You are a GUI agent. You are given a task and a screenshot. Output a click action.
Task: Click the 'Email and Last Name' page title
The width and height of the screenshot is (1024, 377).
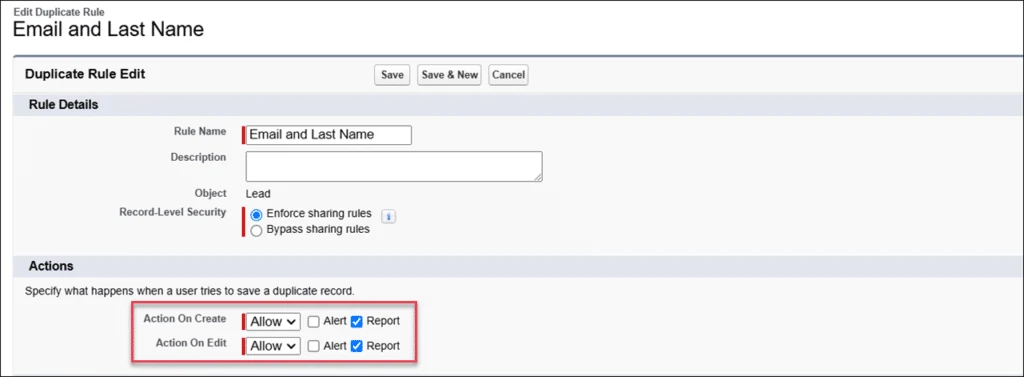pos(108,29)
